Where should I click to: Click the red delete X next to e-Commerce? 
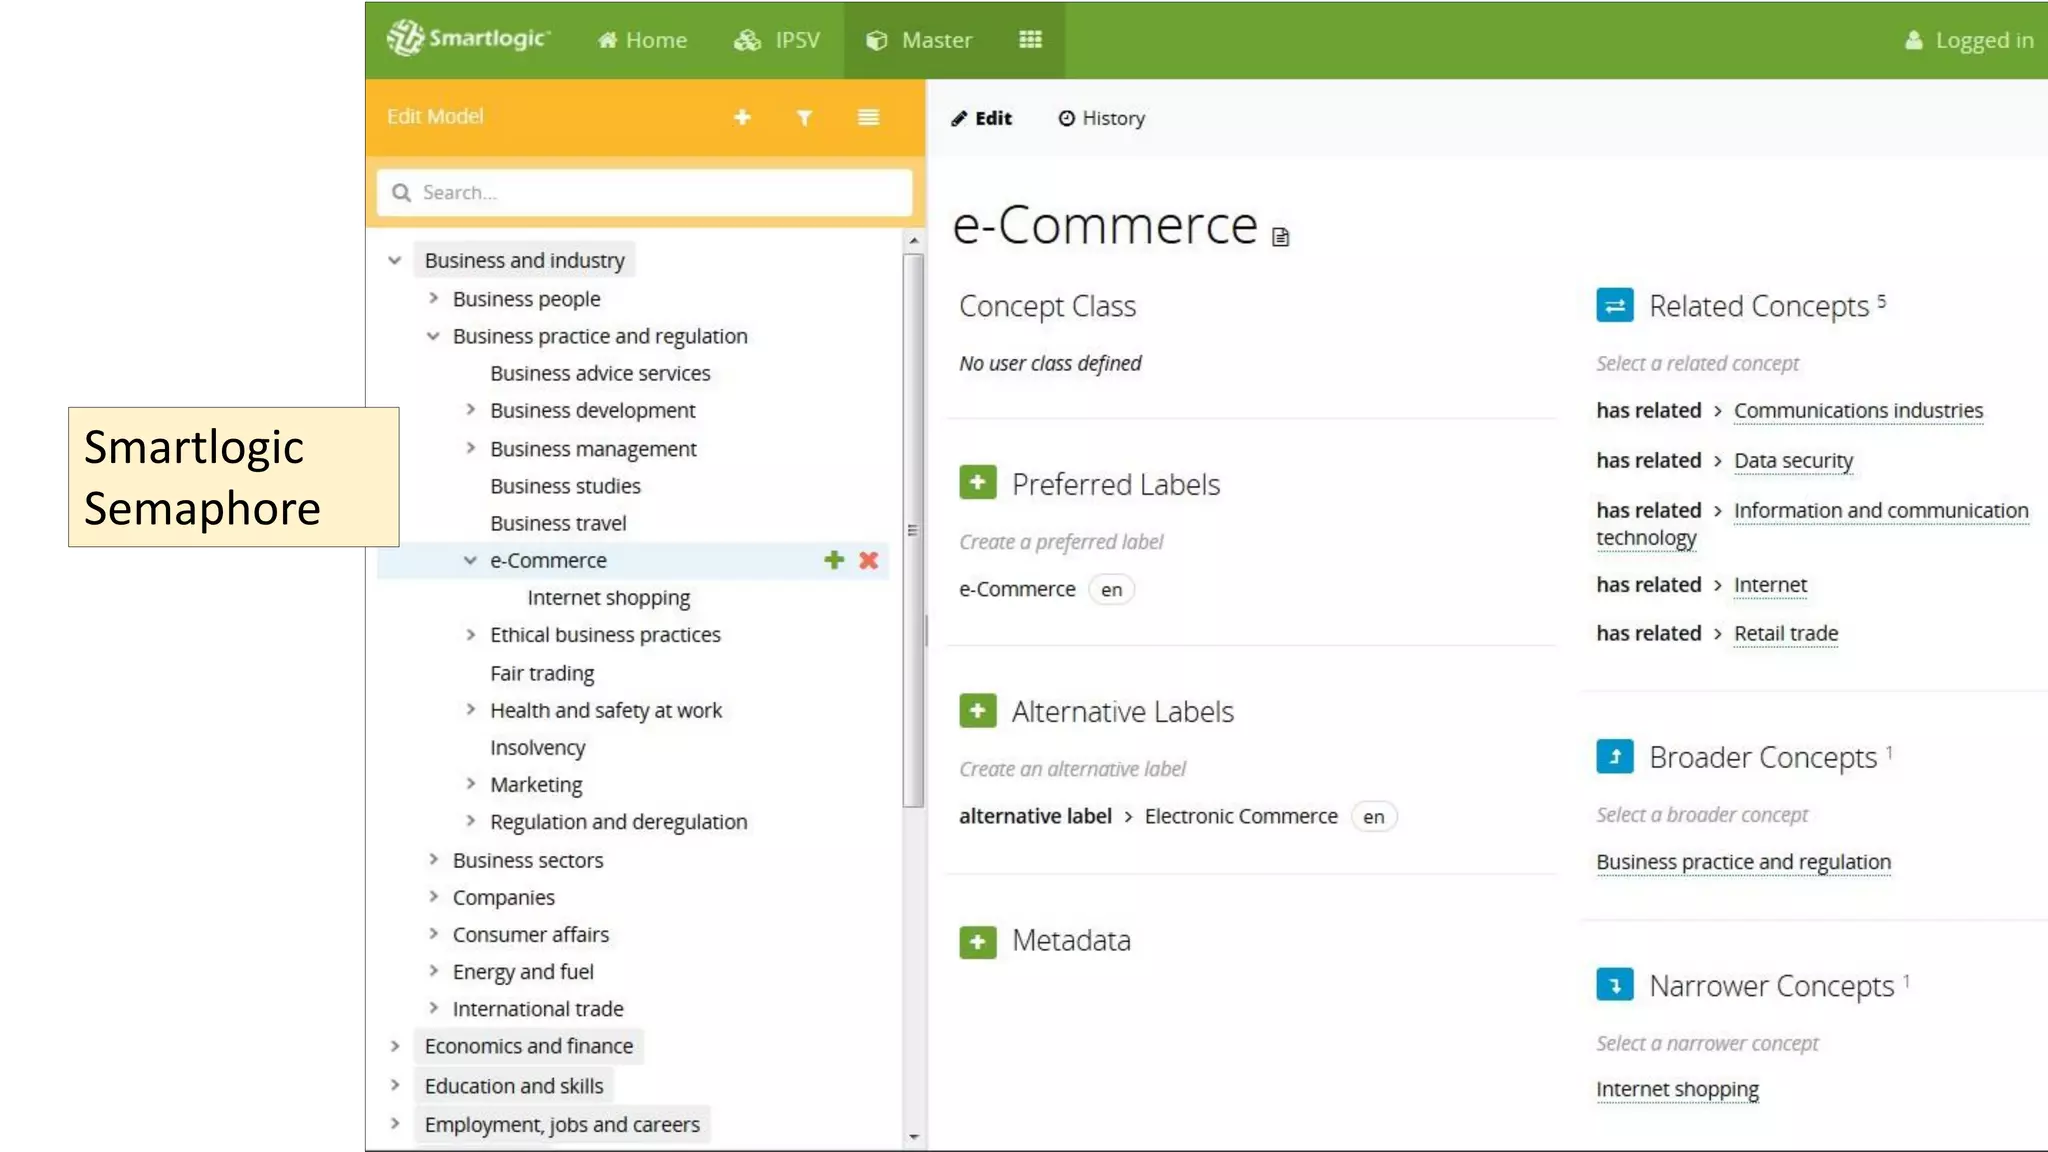click(x=868, y=560)
